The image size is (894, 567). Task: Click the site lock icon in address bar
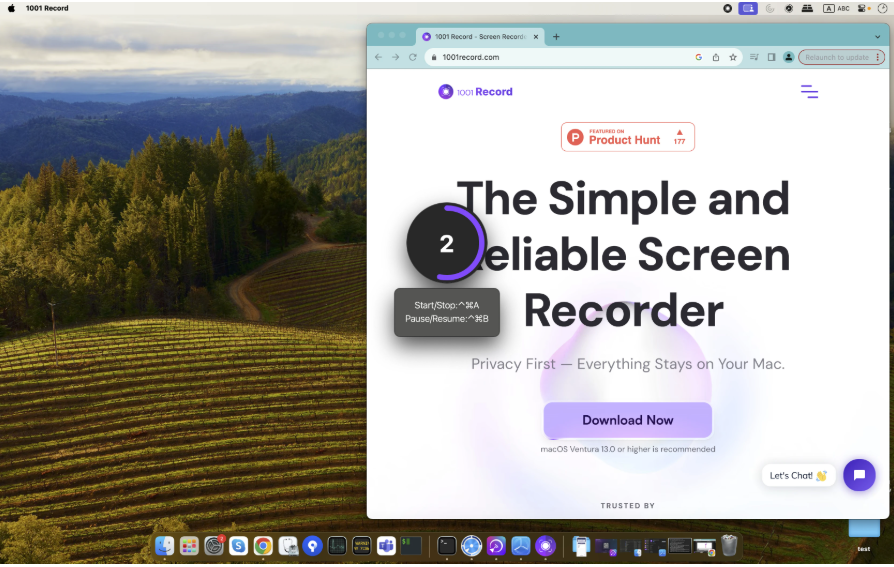click(x=434, y=57)
